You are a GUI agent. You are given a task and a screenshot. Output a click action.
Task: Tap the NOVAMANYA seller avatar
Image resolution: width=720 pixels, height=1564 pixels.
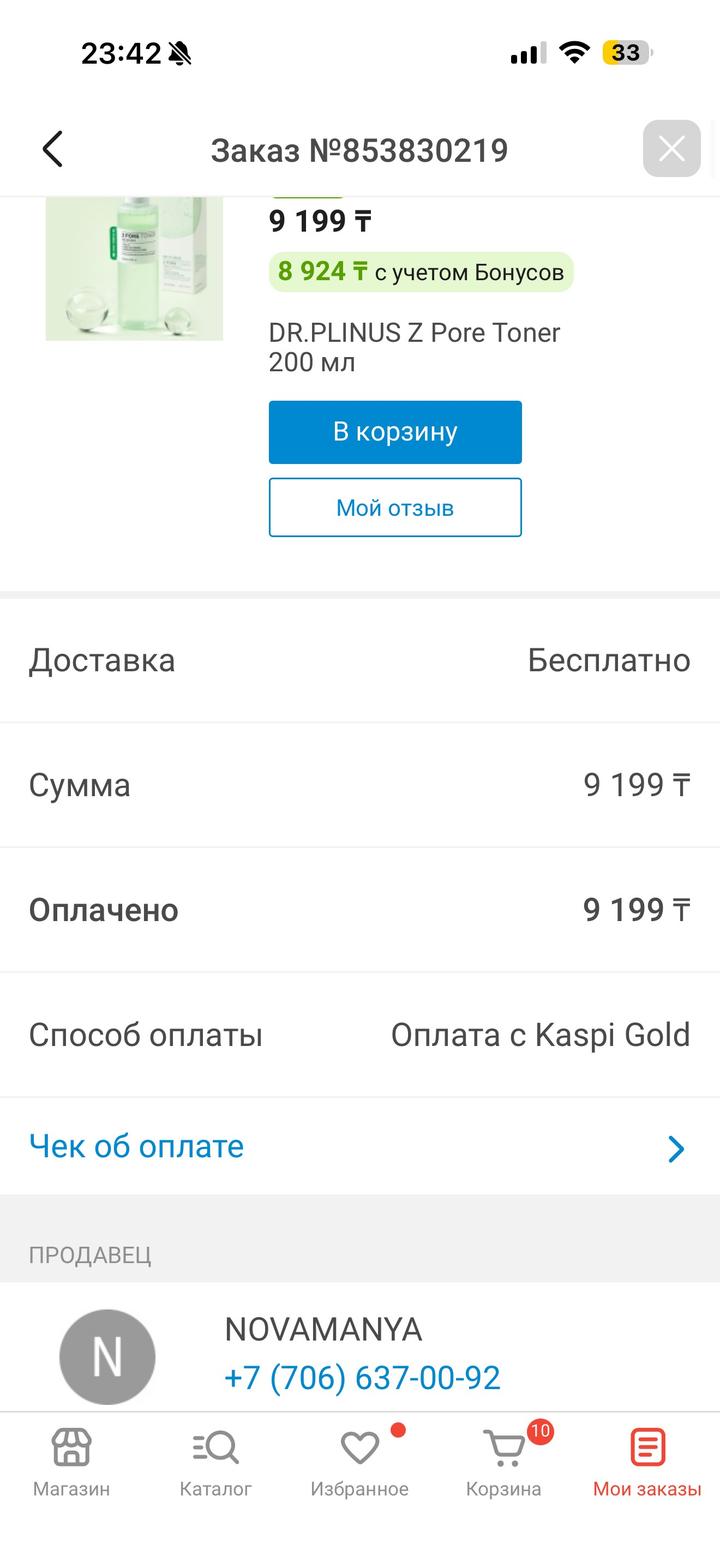pyautogui.click(x=107, y=1357)
